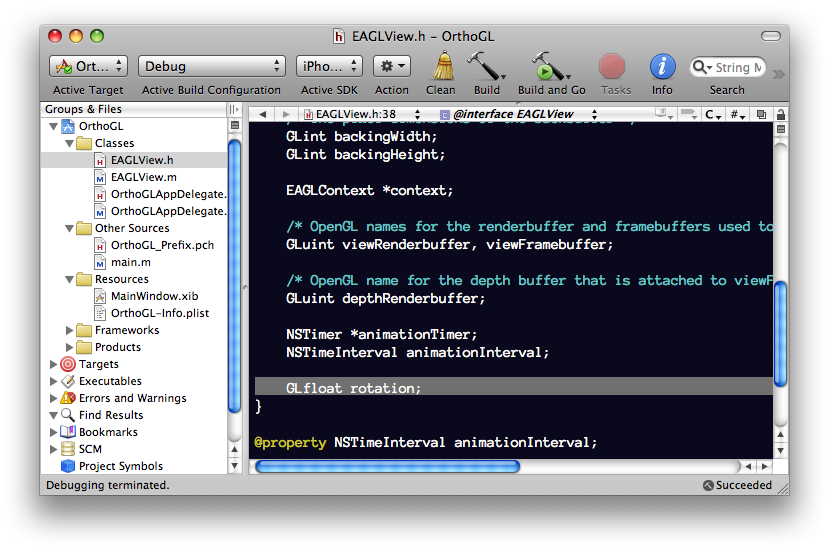Open the search magnifier options menu
Screen dimensions: 829x550
coord(702,67)
